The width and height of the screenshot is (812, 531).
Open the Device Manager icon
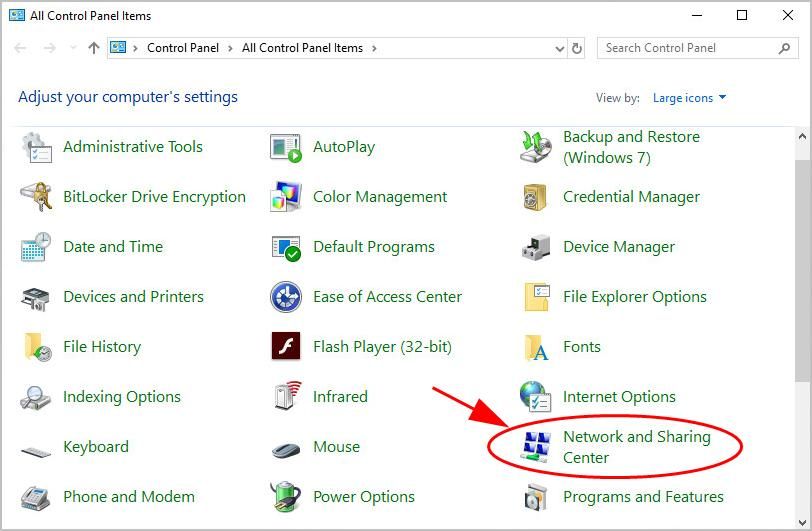click(536, 247)
